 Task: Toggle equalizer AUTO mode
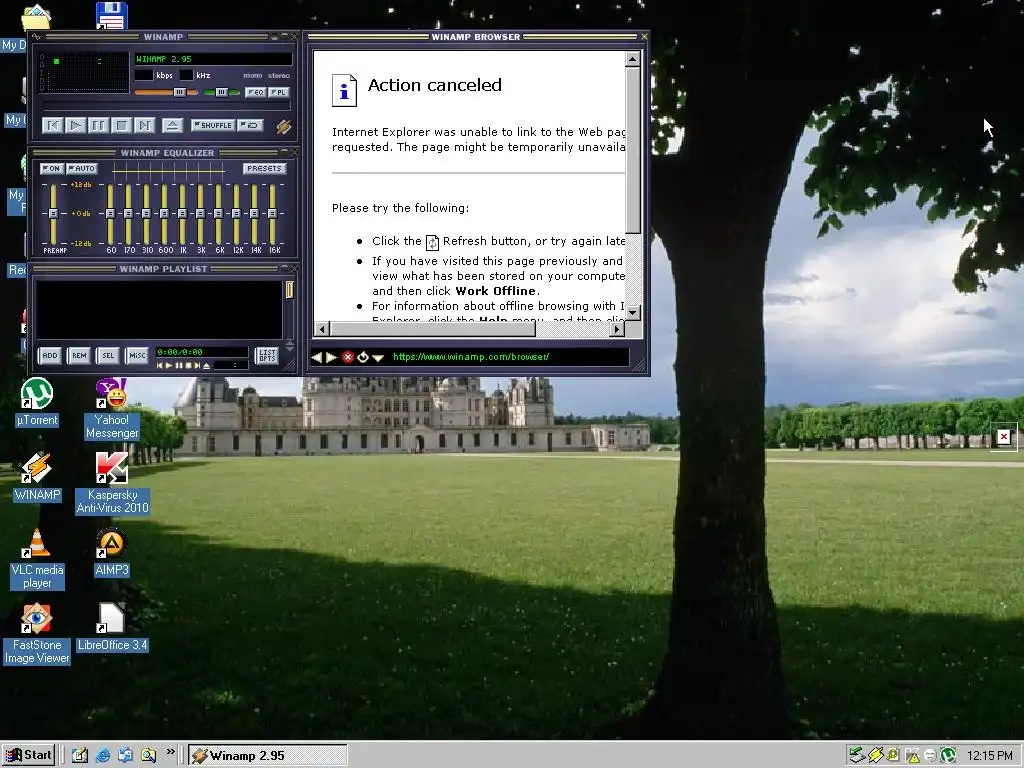click(x=82, y=168)
